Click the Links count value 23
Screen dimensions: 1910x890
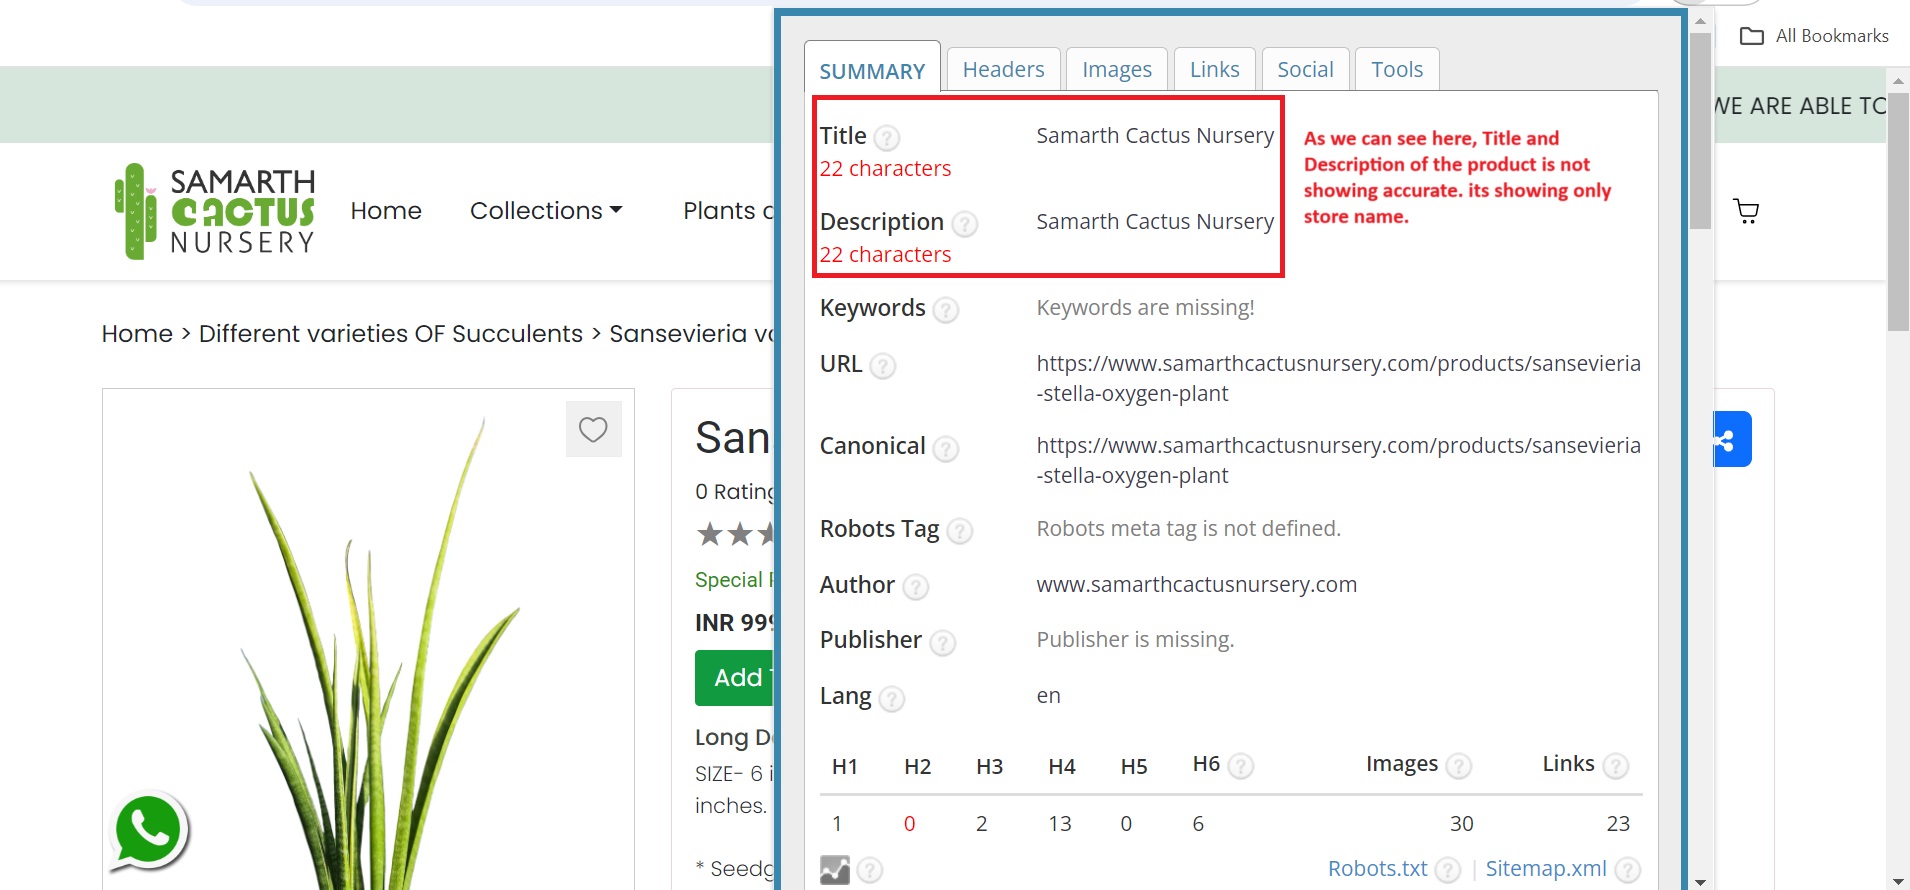click(1618, 823)
